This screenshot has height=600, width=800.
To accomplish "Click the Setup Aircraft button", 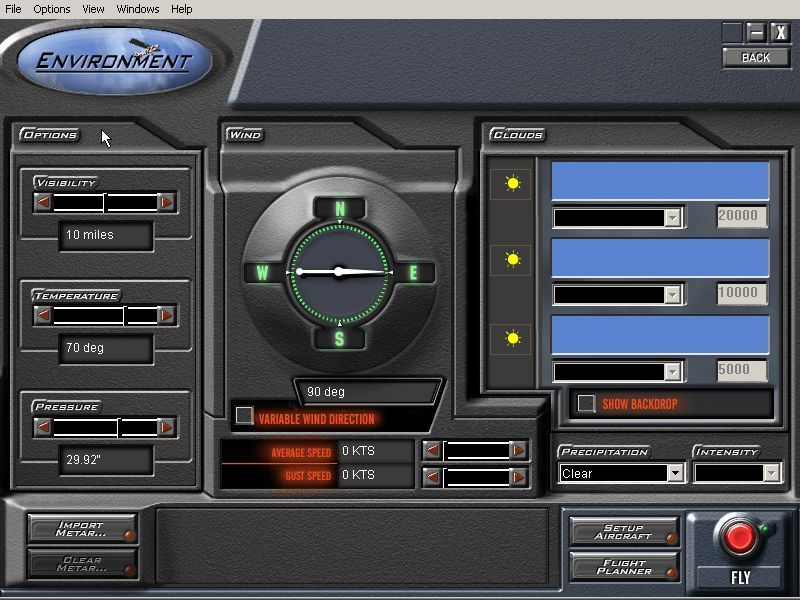I will coord(625,529).
